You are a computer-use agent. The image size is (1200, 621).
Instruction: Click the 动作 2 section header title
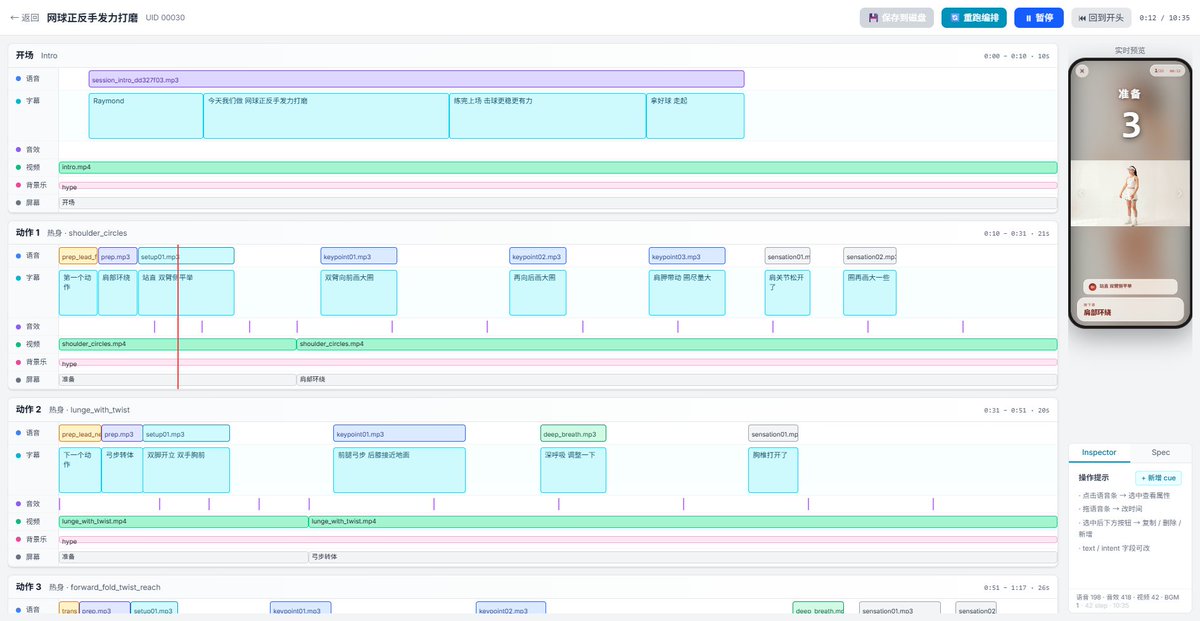click(29, 410)
